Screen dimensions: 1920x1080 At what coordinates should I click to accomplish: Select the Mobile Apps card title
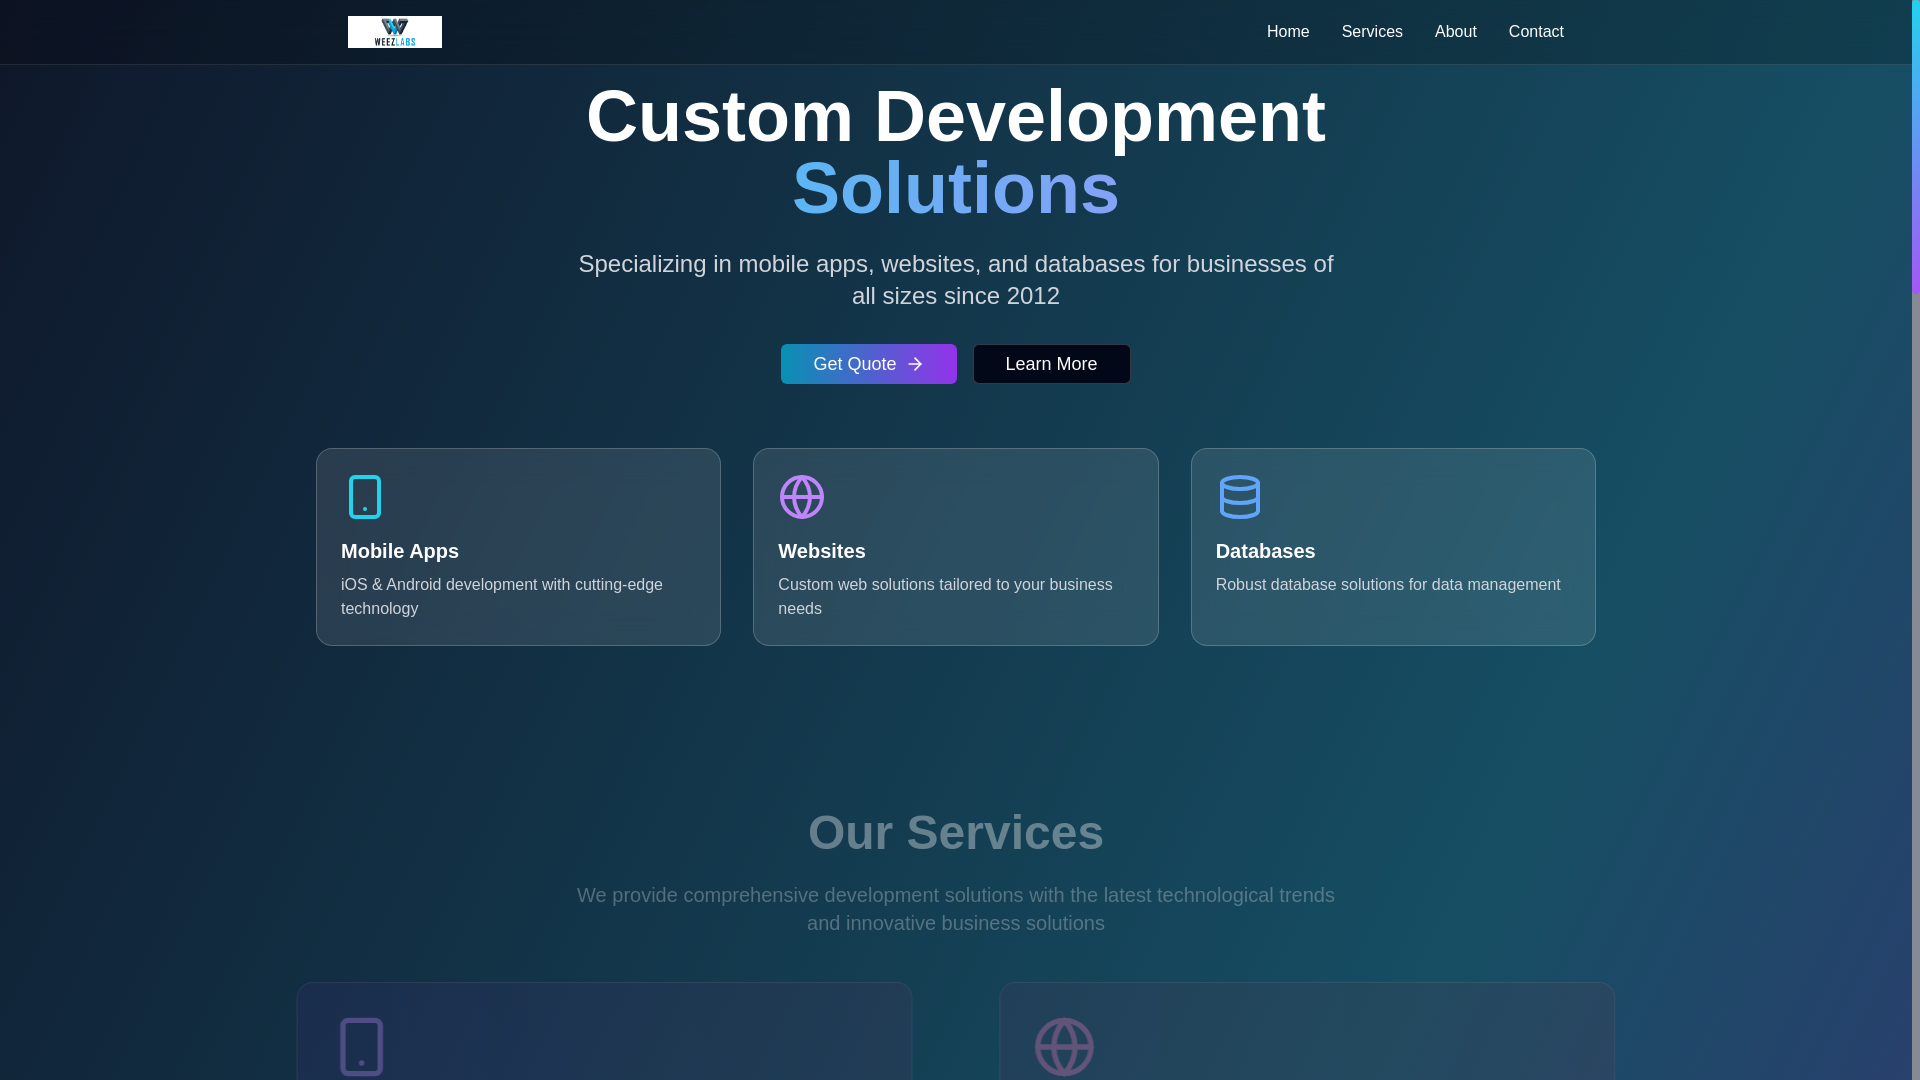point(400,551)
